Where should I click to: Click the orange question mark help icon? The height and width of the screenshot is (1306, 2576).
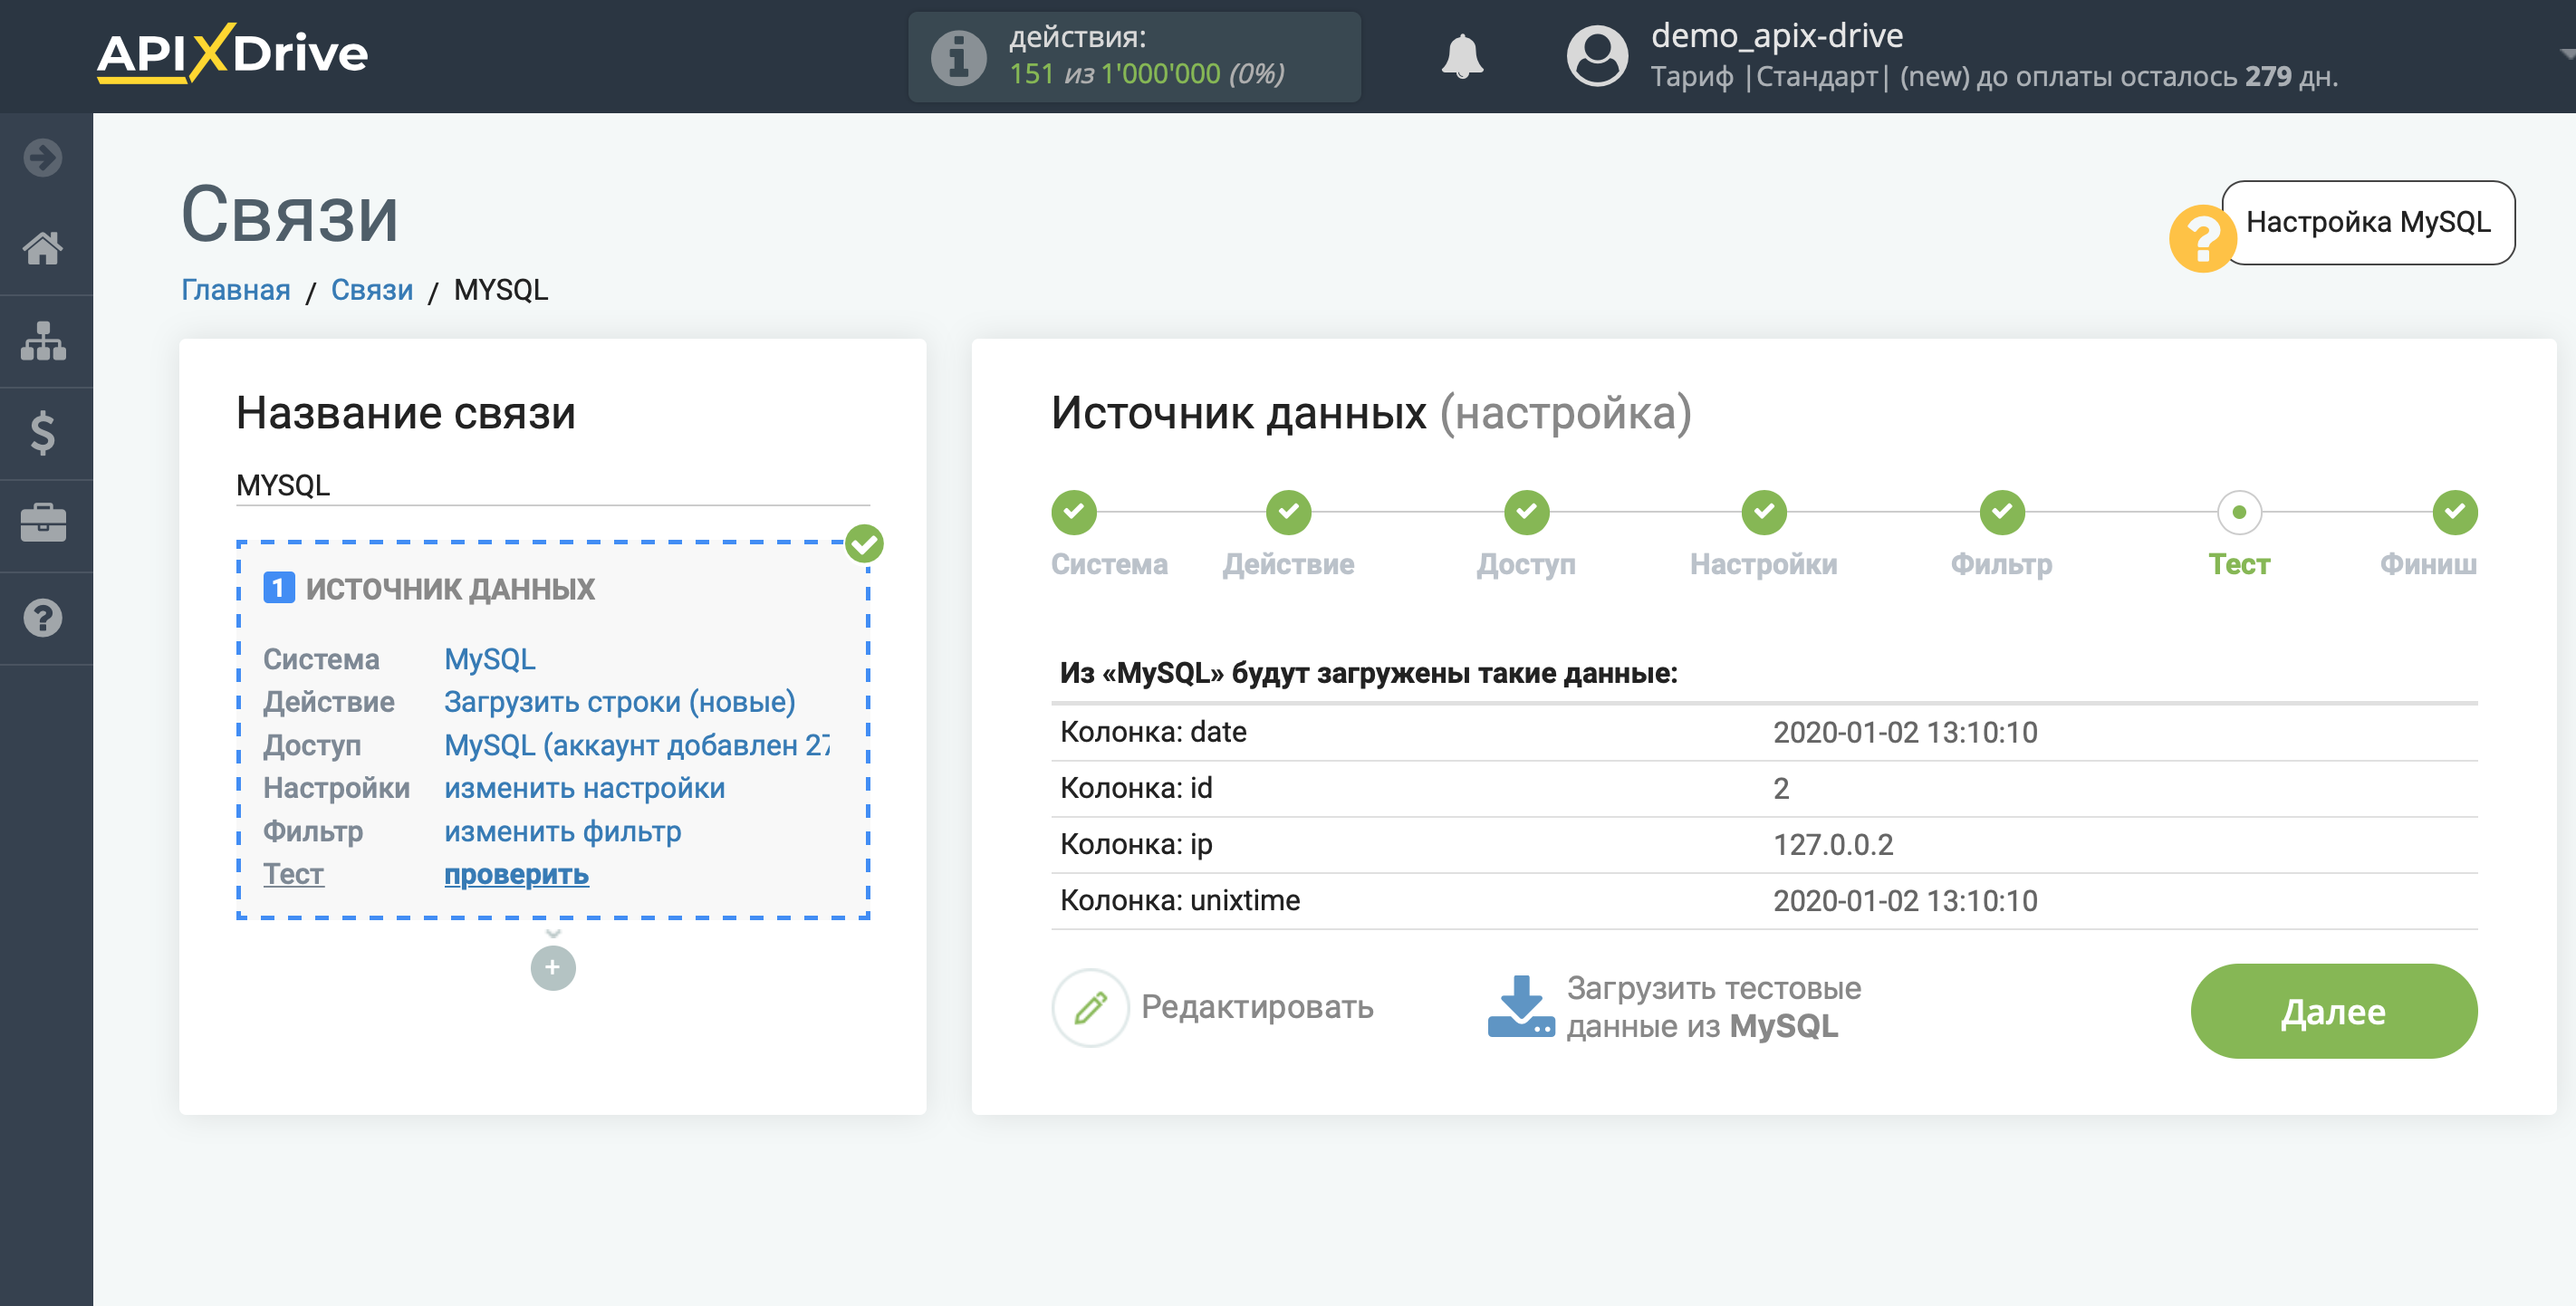tap(2202, 238)
